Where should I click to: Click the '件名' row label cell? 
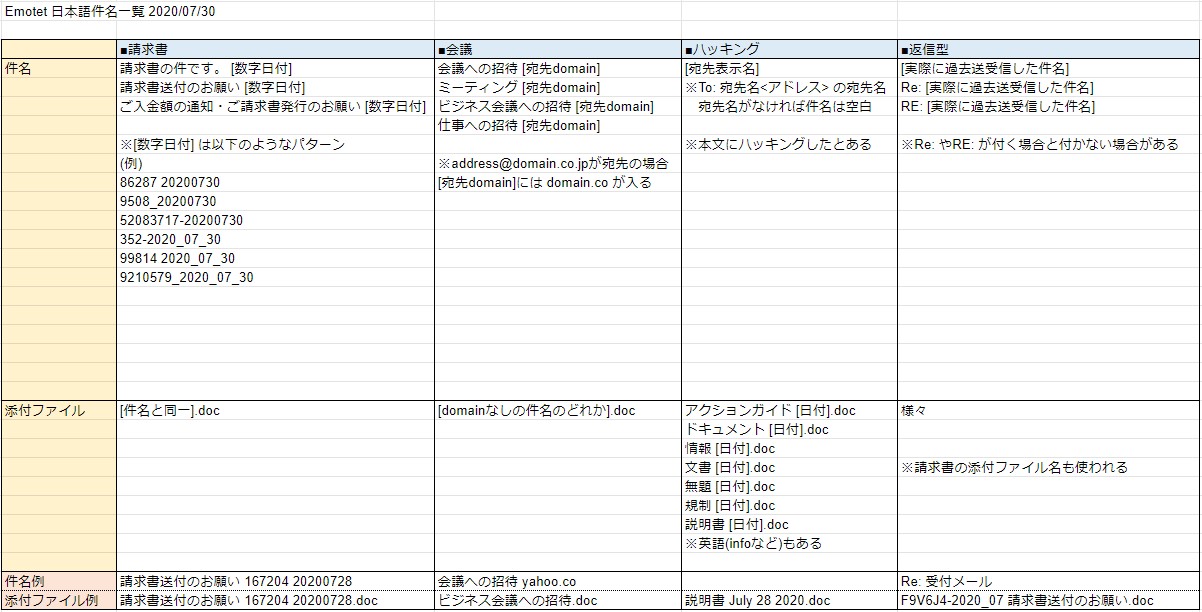59,68
